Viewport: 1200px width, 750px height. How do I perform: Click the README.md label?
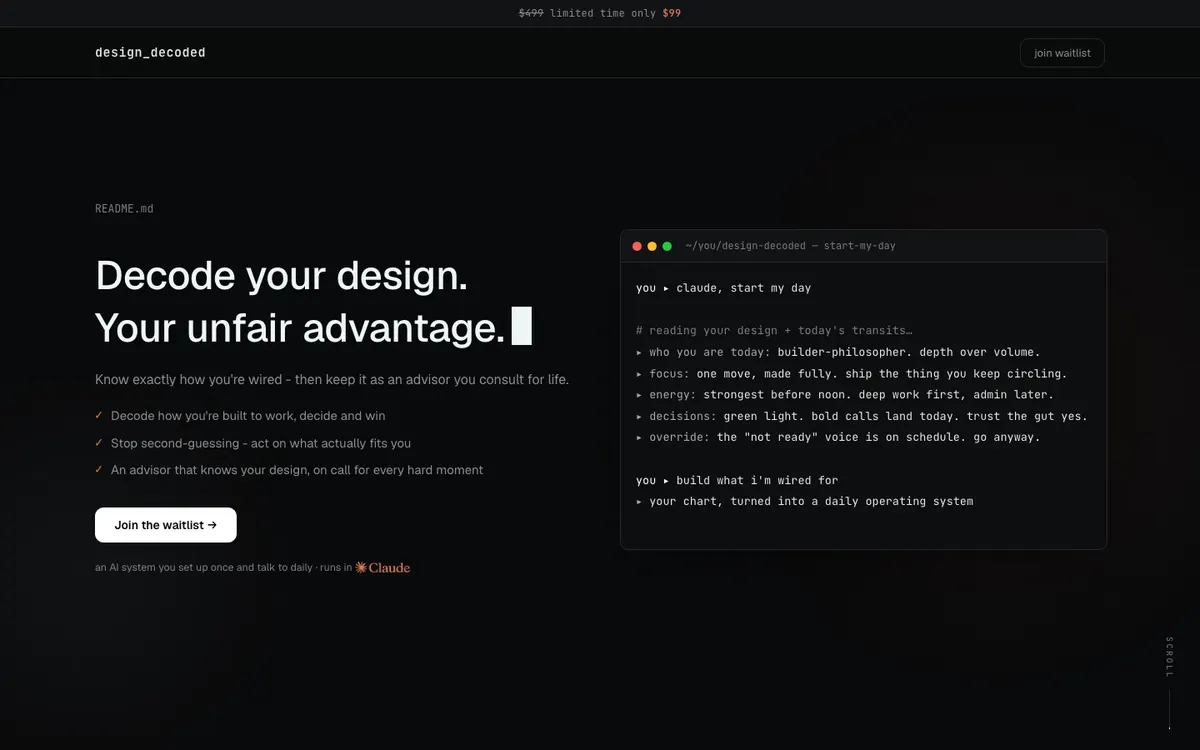point(124,209)
